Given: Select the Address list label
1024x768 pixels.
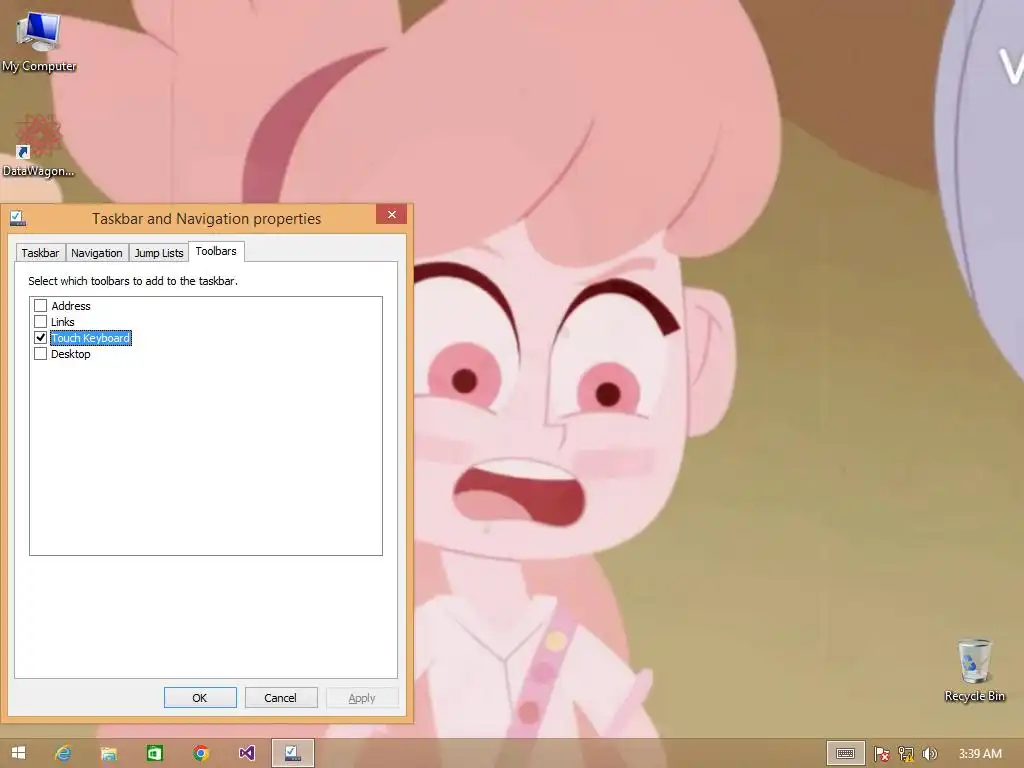Looking at the screenshot, I should tap(71, 306).
